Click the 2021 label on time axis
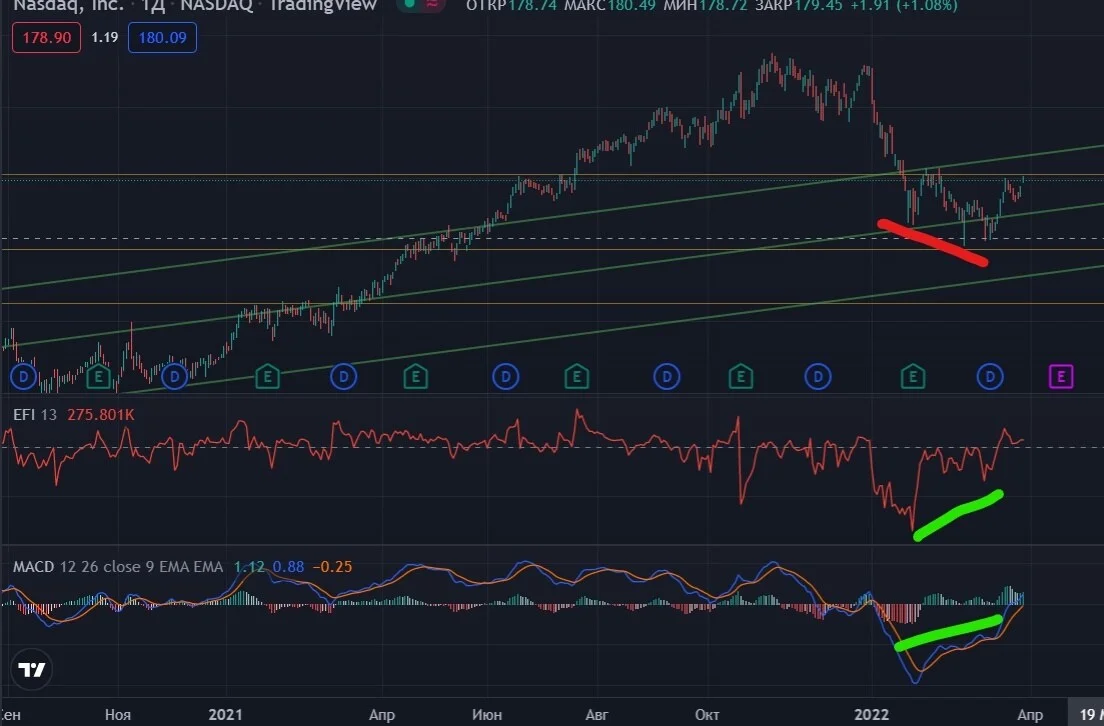Image resolution: width=1104 pixels, height=726 pixels. coord(225,715)
